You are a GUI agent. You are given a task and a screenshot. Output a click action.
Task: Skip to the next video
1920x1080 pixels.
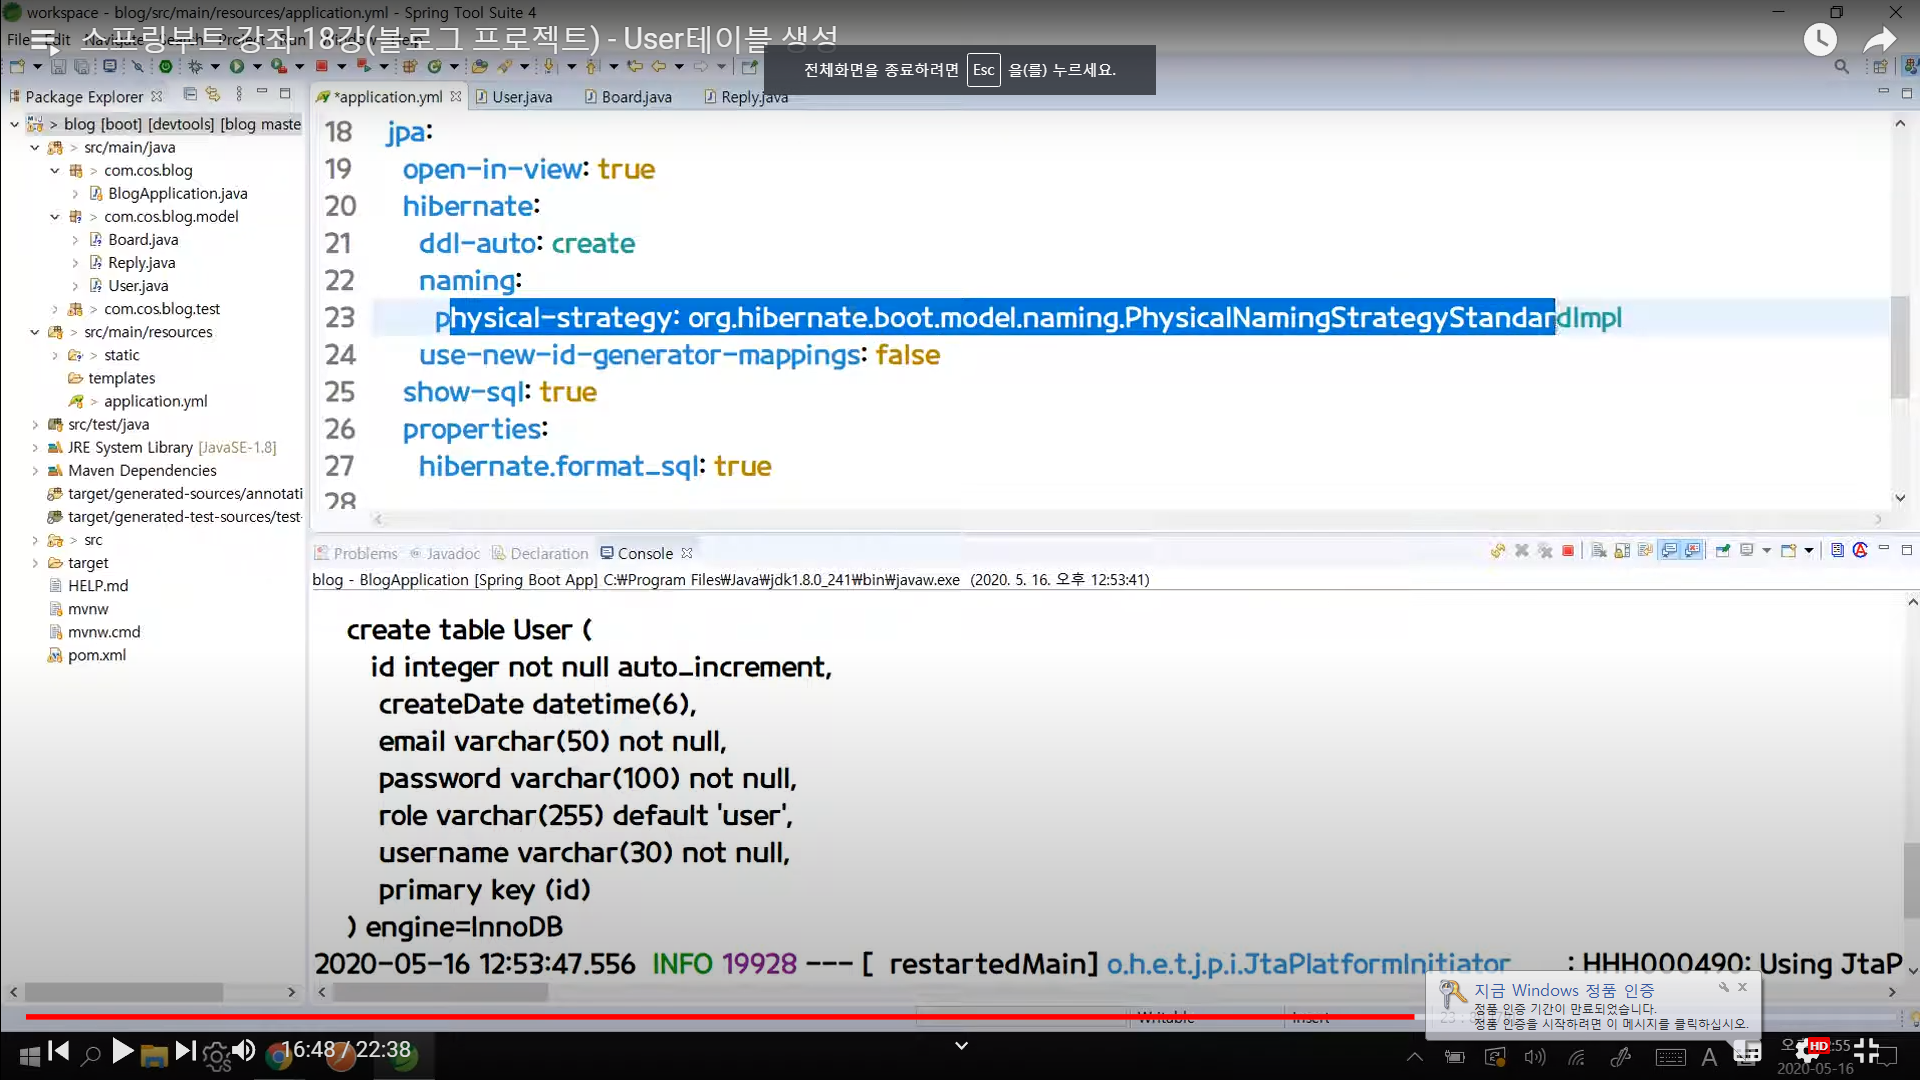tap(185, 1051)
